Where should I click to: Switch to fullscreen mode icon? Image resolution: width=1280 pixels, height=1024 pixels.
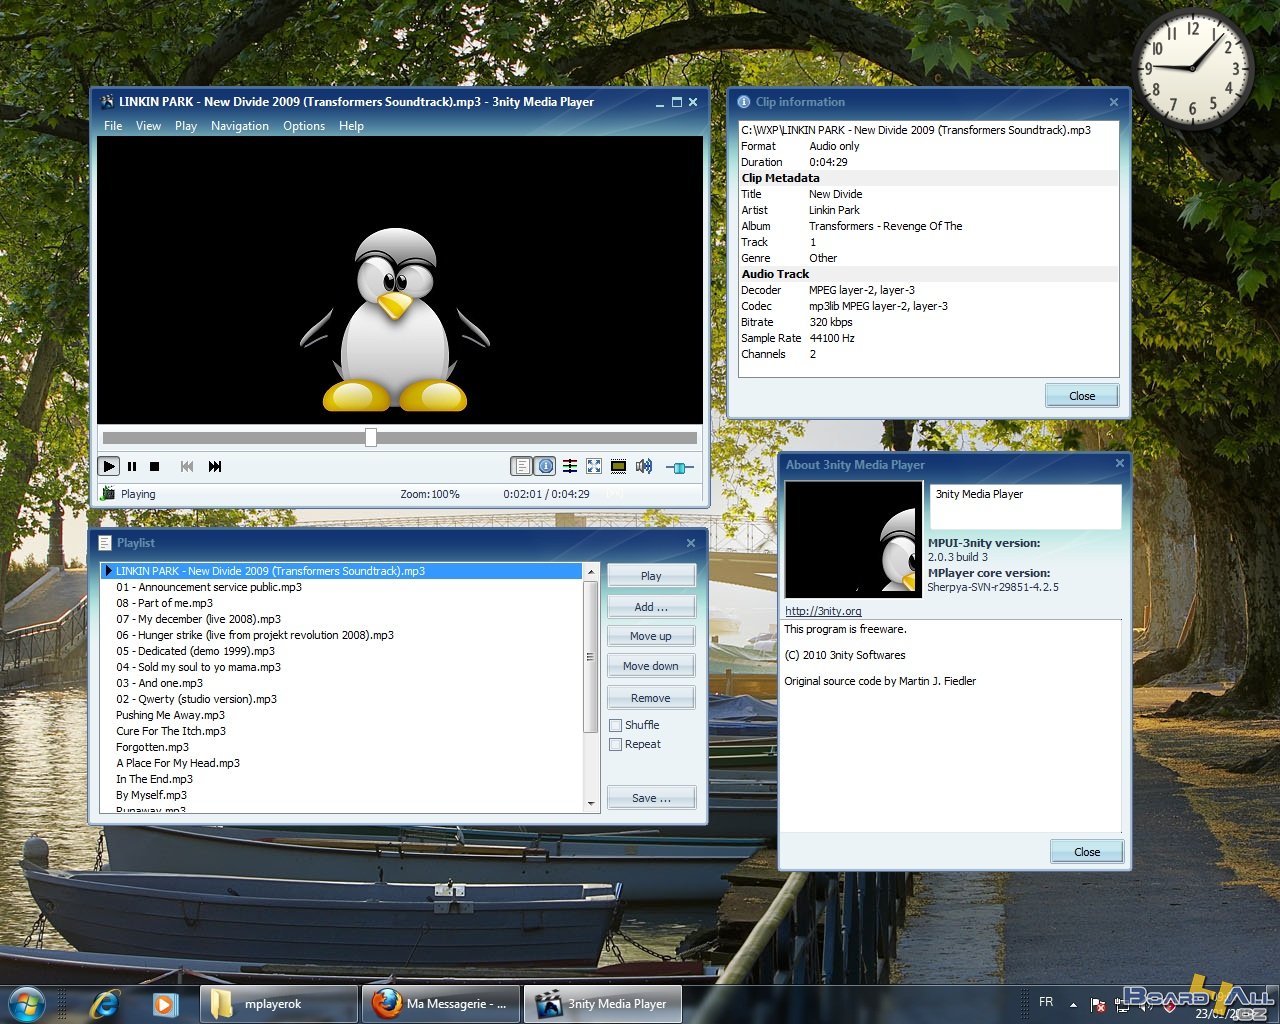(x=594, y=466)
